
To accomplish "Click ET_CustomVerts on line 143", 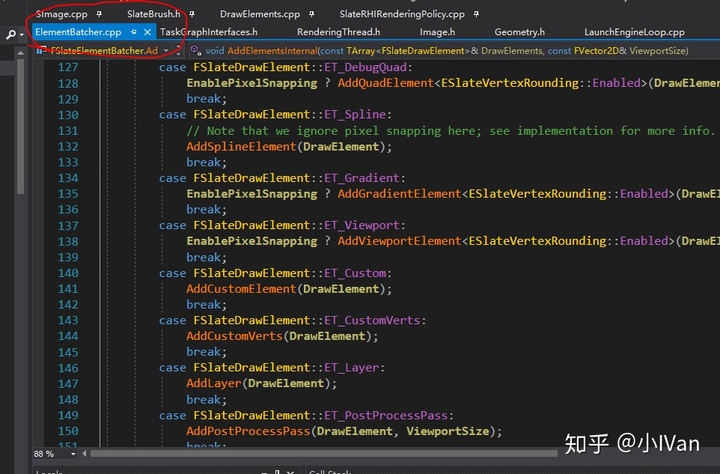I will click(372, 320).
